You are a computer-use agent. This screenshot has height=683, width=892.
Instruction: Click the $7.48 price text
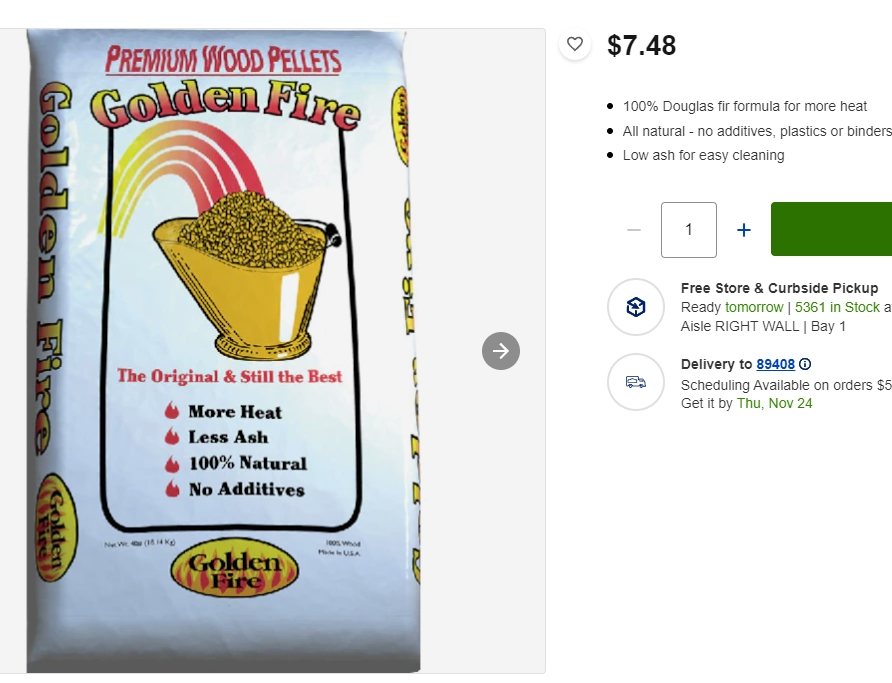click(641, 45)
